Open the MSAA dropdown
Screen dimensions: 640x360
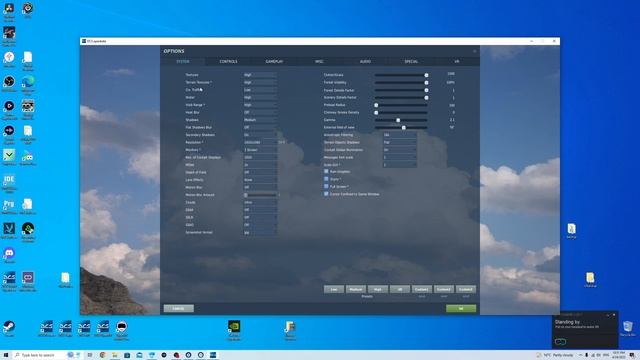click(x=260, y=165)
